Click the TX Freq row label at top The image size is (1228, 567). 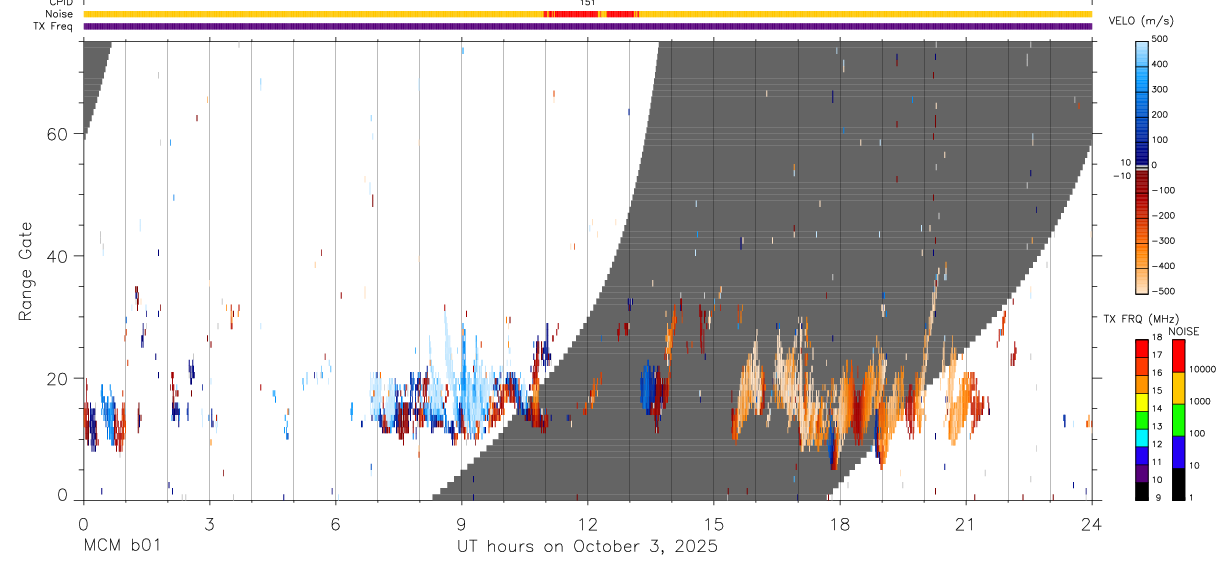tap(53, 26)
